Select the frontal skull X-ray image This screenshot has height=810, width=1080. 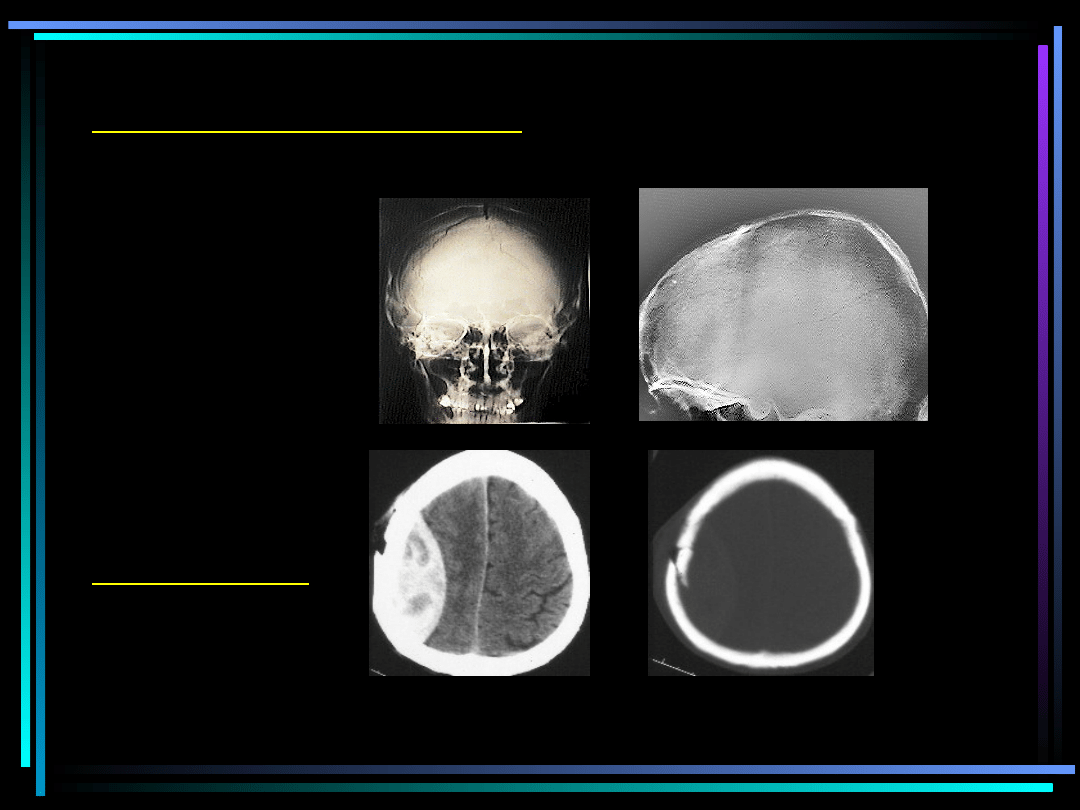(x=484, y=310)
